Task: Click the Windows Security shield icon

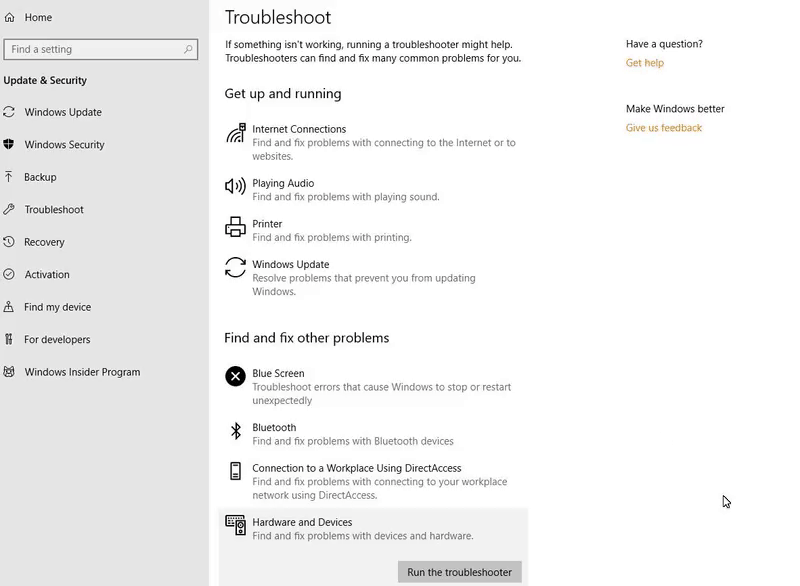Action: 9,144
